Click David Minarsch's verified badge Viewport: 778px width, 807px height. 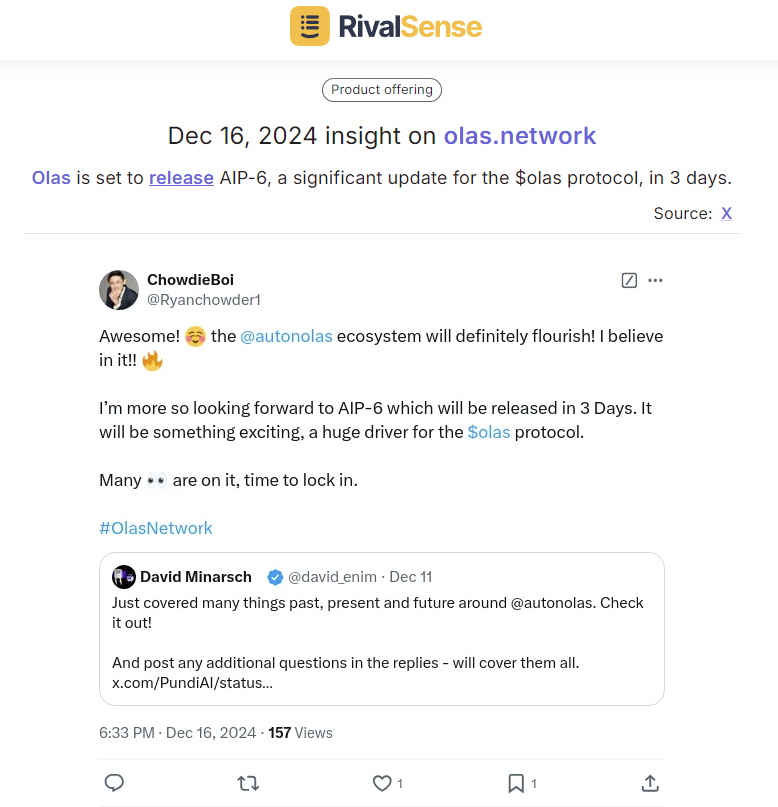click(x=274, y=577)
